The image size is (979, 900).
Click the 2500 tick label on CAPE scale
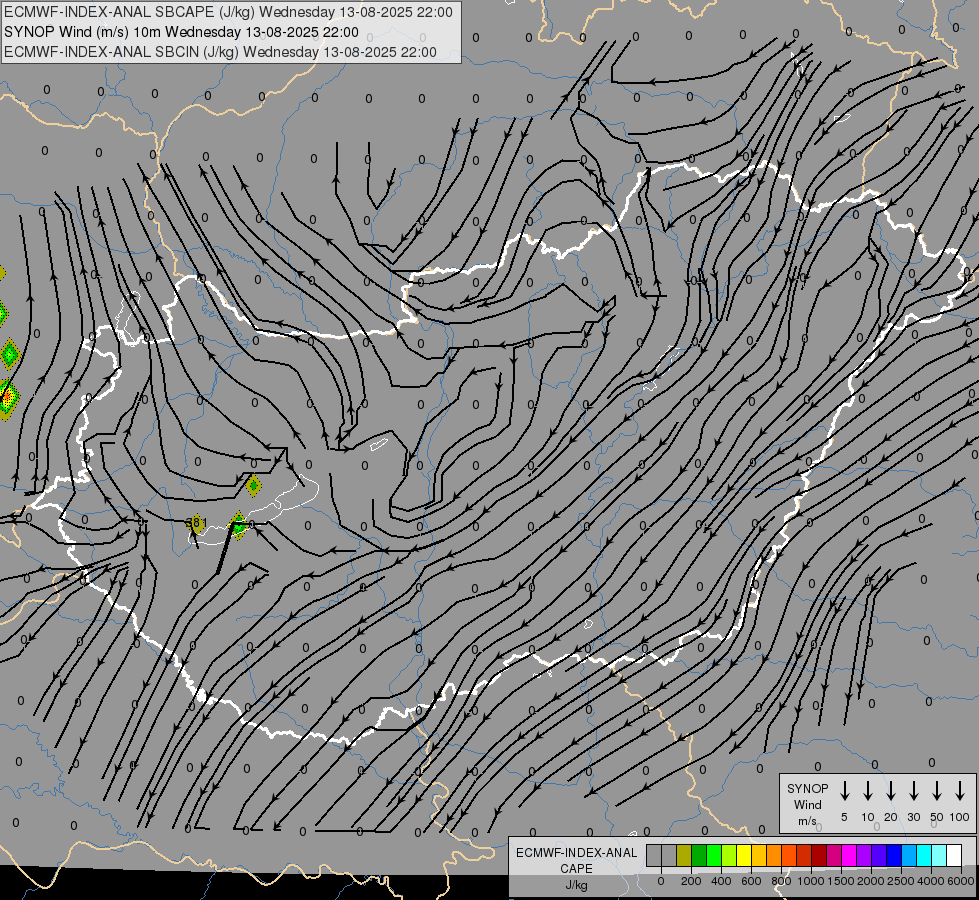(x=900, y=881)
